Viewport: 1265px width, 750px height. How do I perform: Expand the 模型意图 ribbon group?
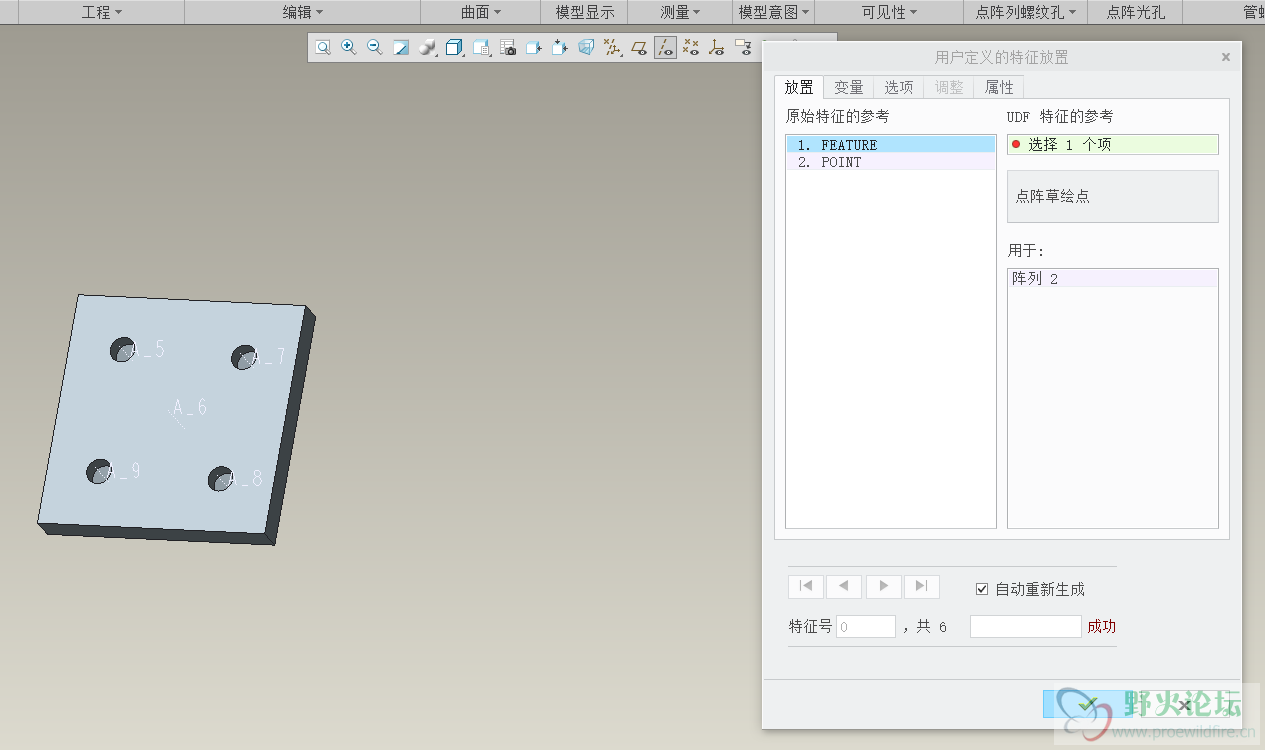pos(774,12)
